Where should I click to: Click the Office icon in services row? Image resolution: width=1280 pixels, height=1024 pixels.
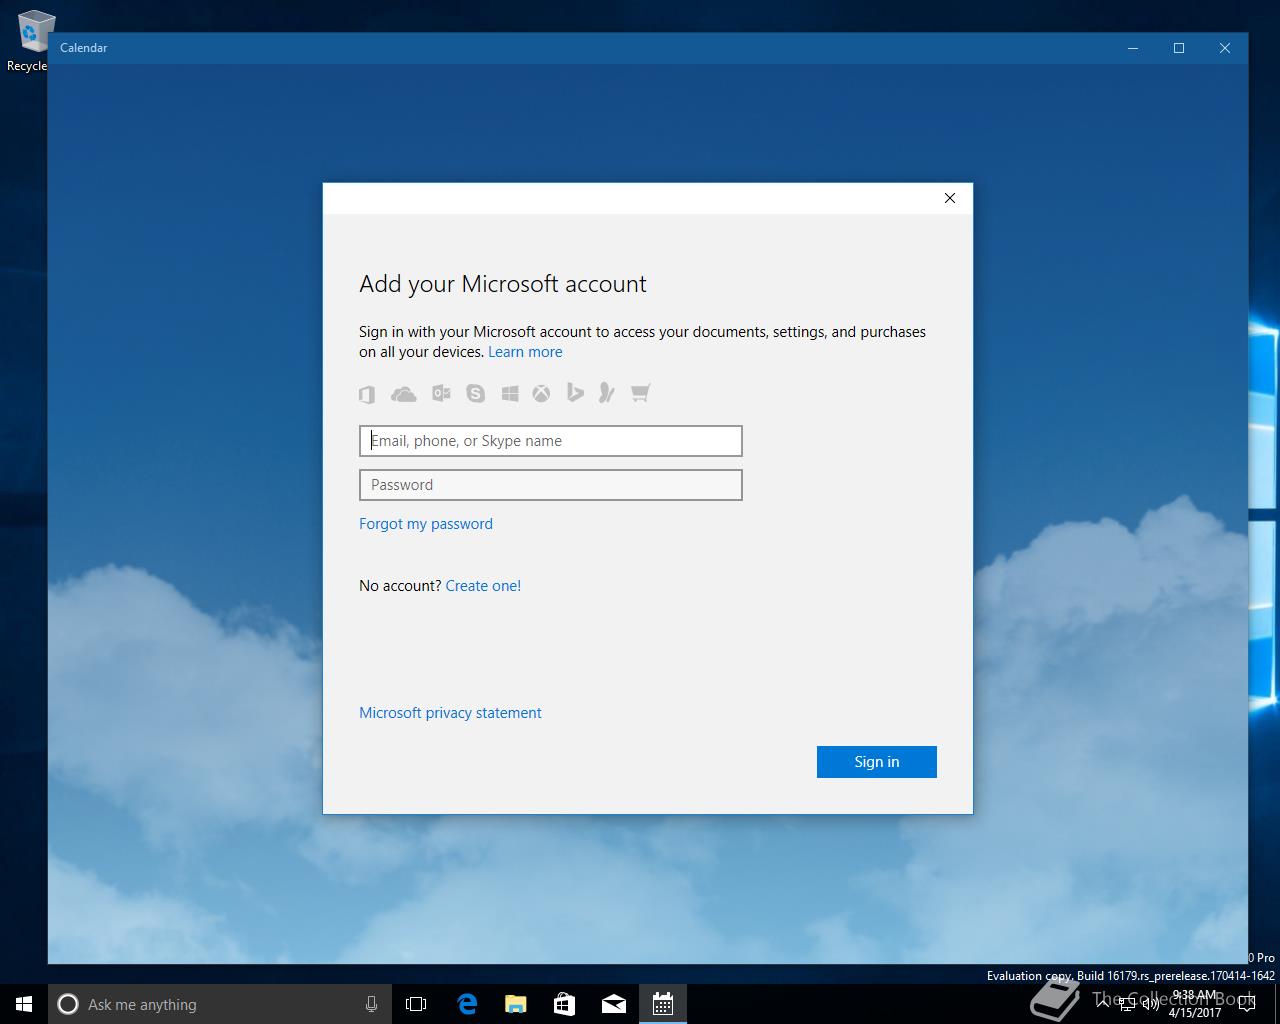367,394
